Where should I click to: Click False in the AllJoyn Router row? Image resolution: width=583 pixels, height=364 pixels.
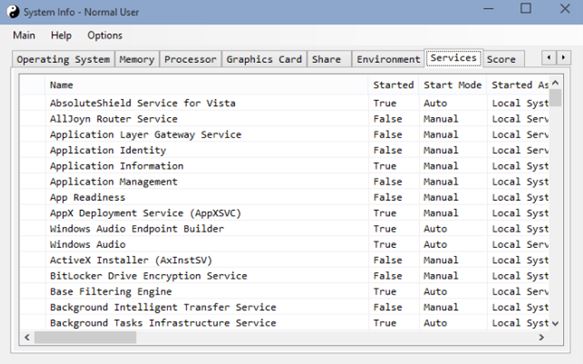coord(388,119)
